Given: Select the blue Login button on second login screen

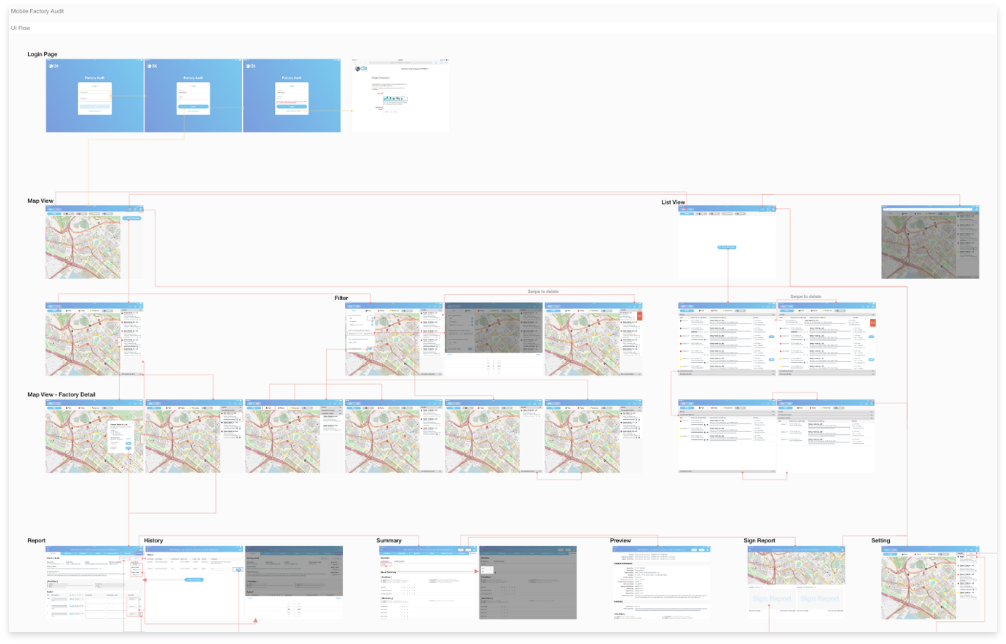Looking at the screenshot, I should (x=193, y=106).
